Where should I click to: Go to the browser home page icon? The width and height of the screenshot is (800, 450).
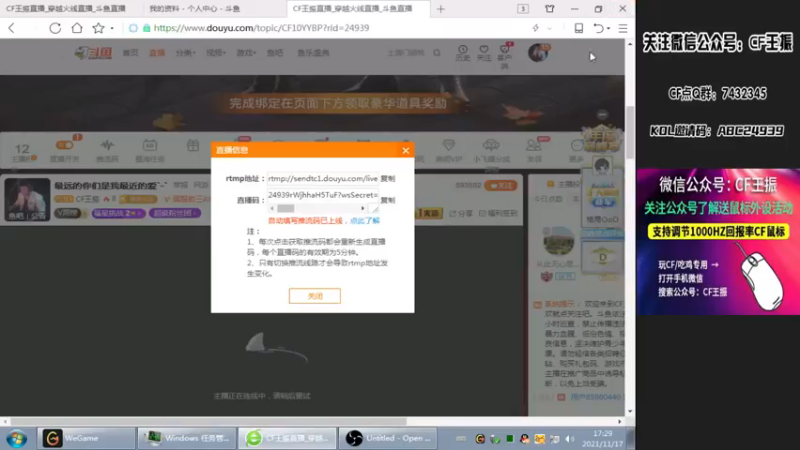point(77,28)
